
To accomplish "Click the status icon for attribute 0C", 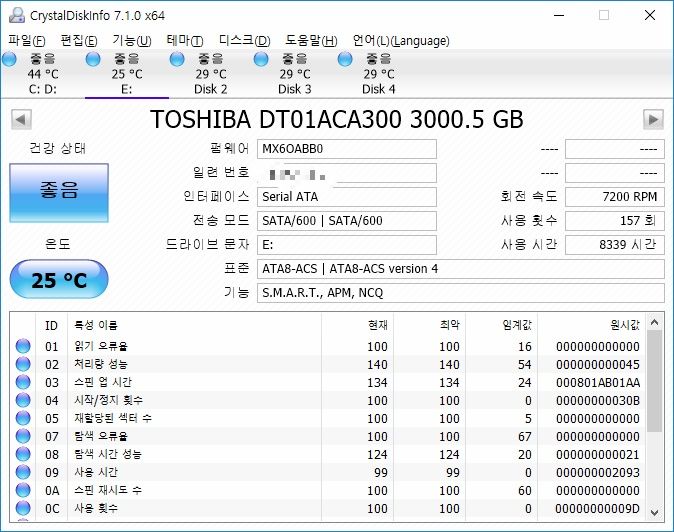I will (23, 508).
